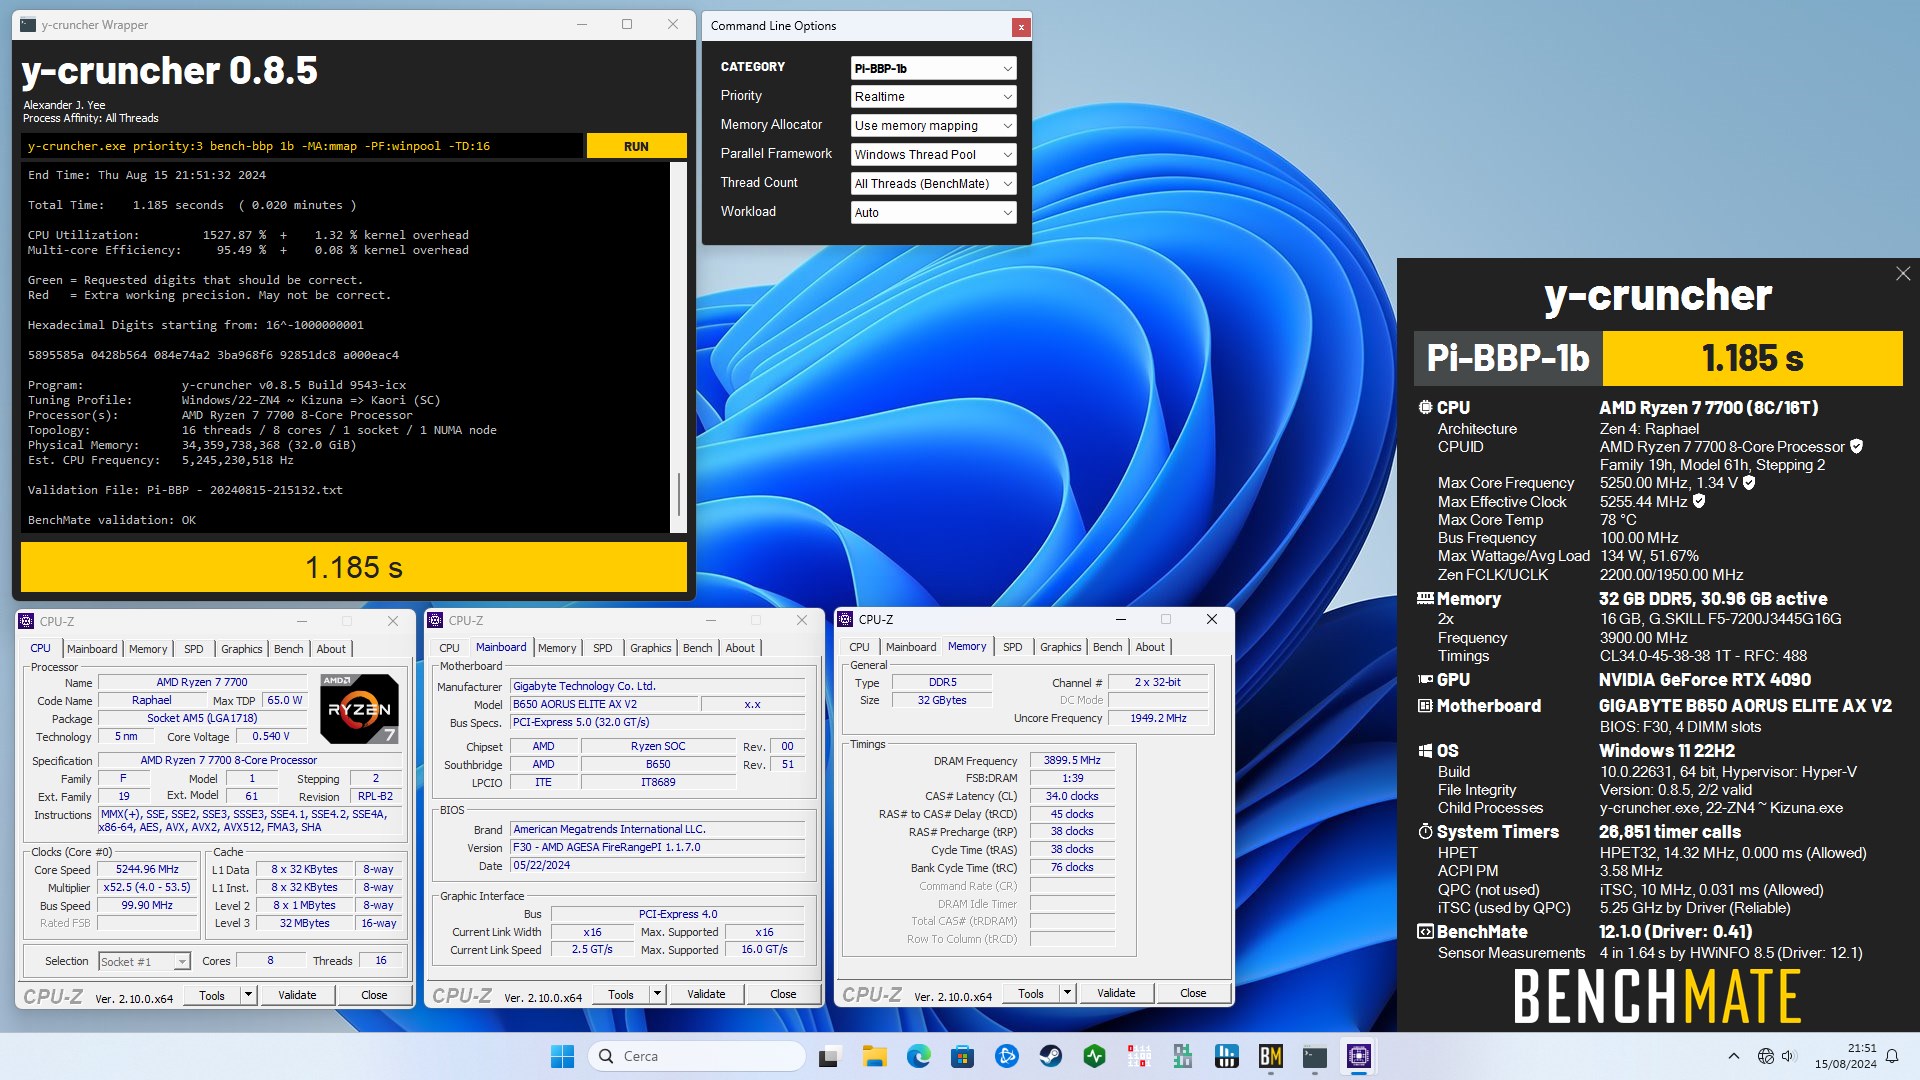Open the green heartbeat monitor taskbar app
This screenshot has height=1080, width=1920.
tap(1094, 1056)
